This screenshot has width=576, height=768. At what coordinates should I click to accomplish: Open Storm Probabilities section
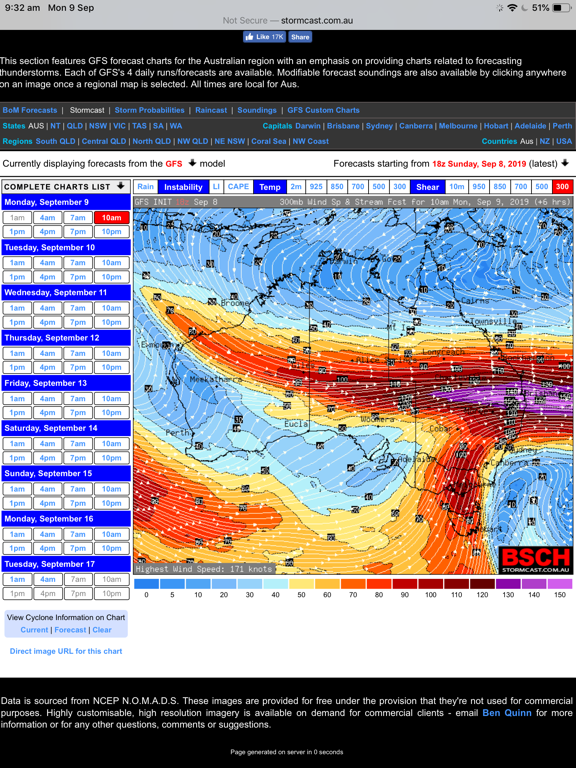(149, 110)
